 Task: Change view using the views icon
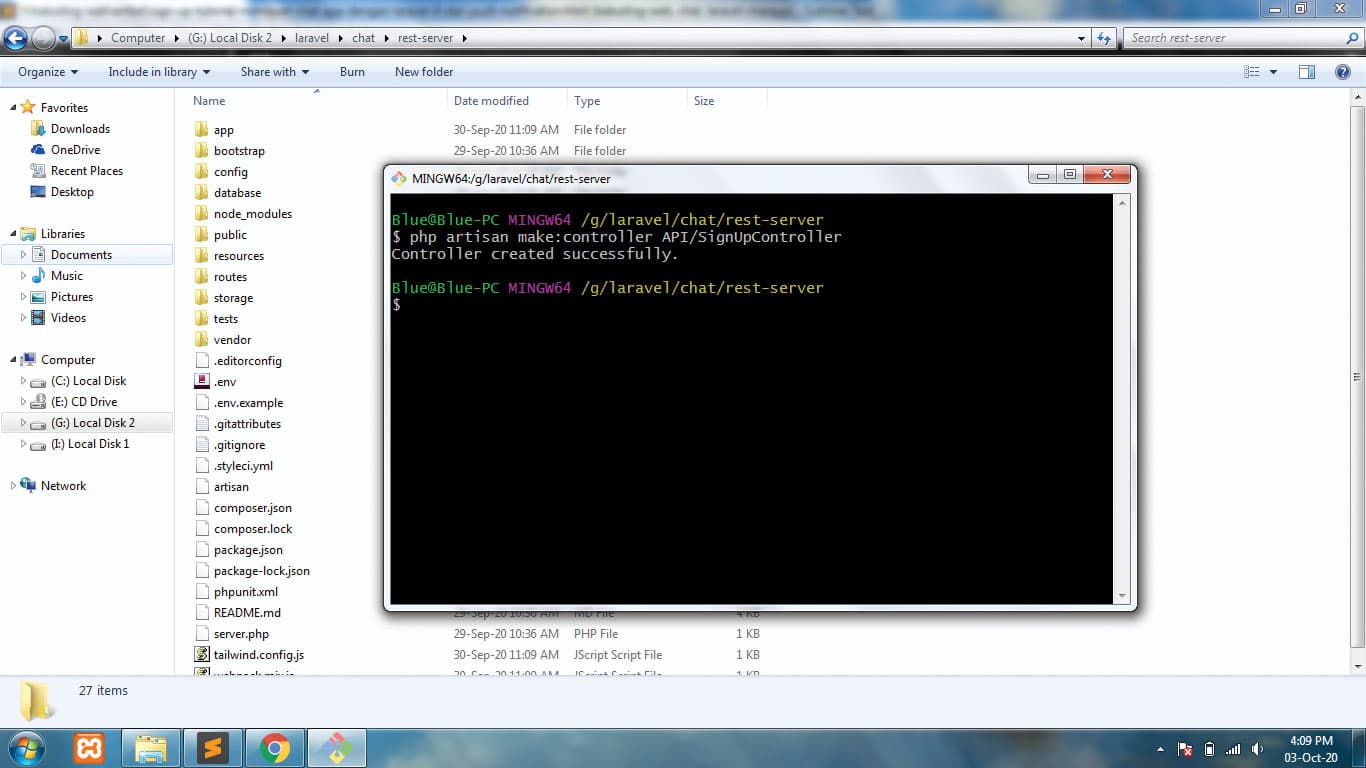click(1252, 72)
